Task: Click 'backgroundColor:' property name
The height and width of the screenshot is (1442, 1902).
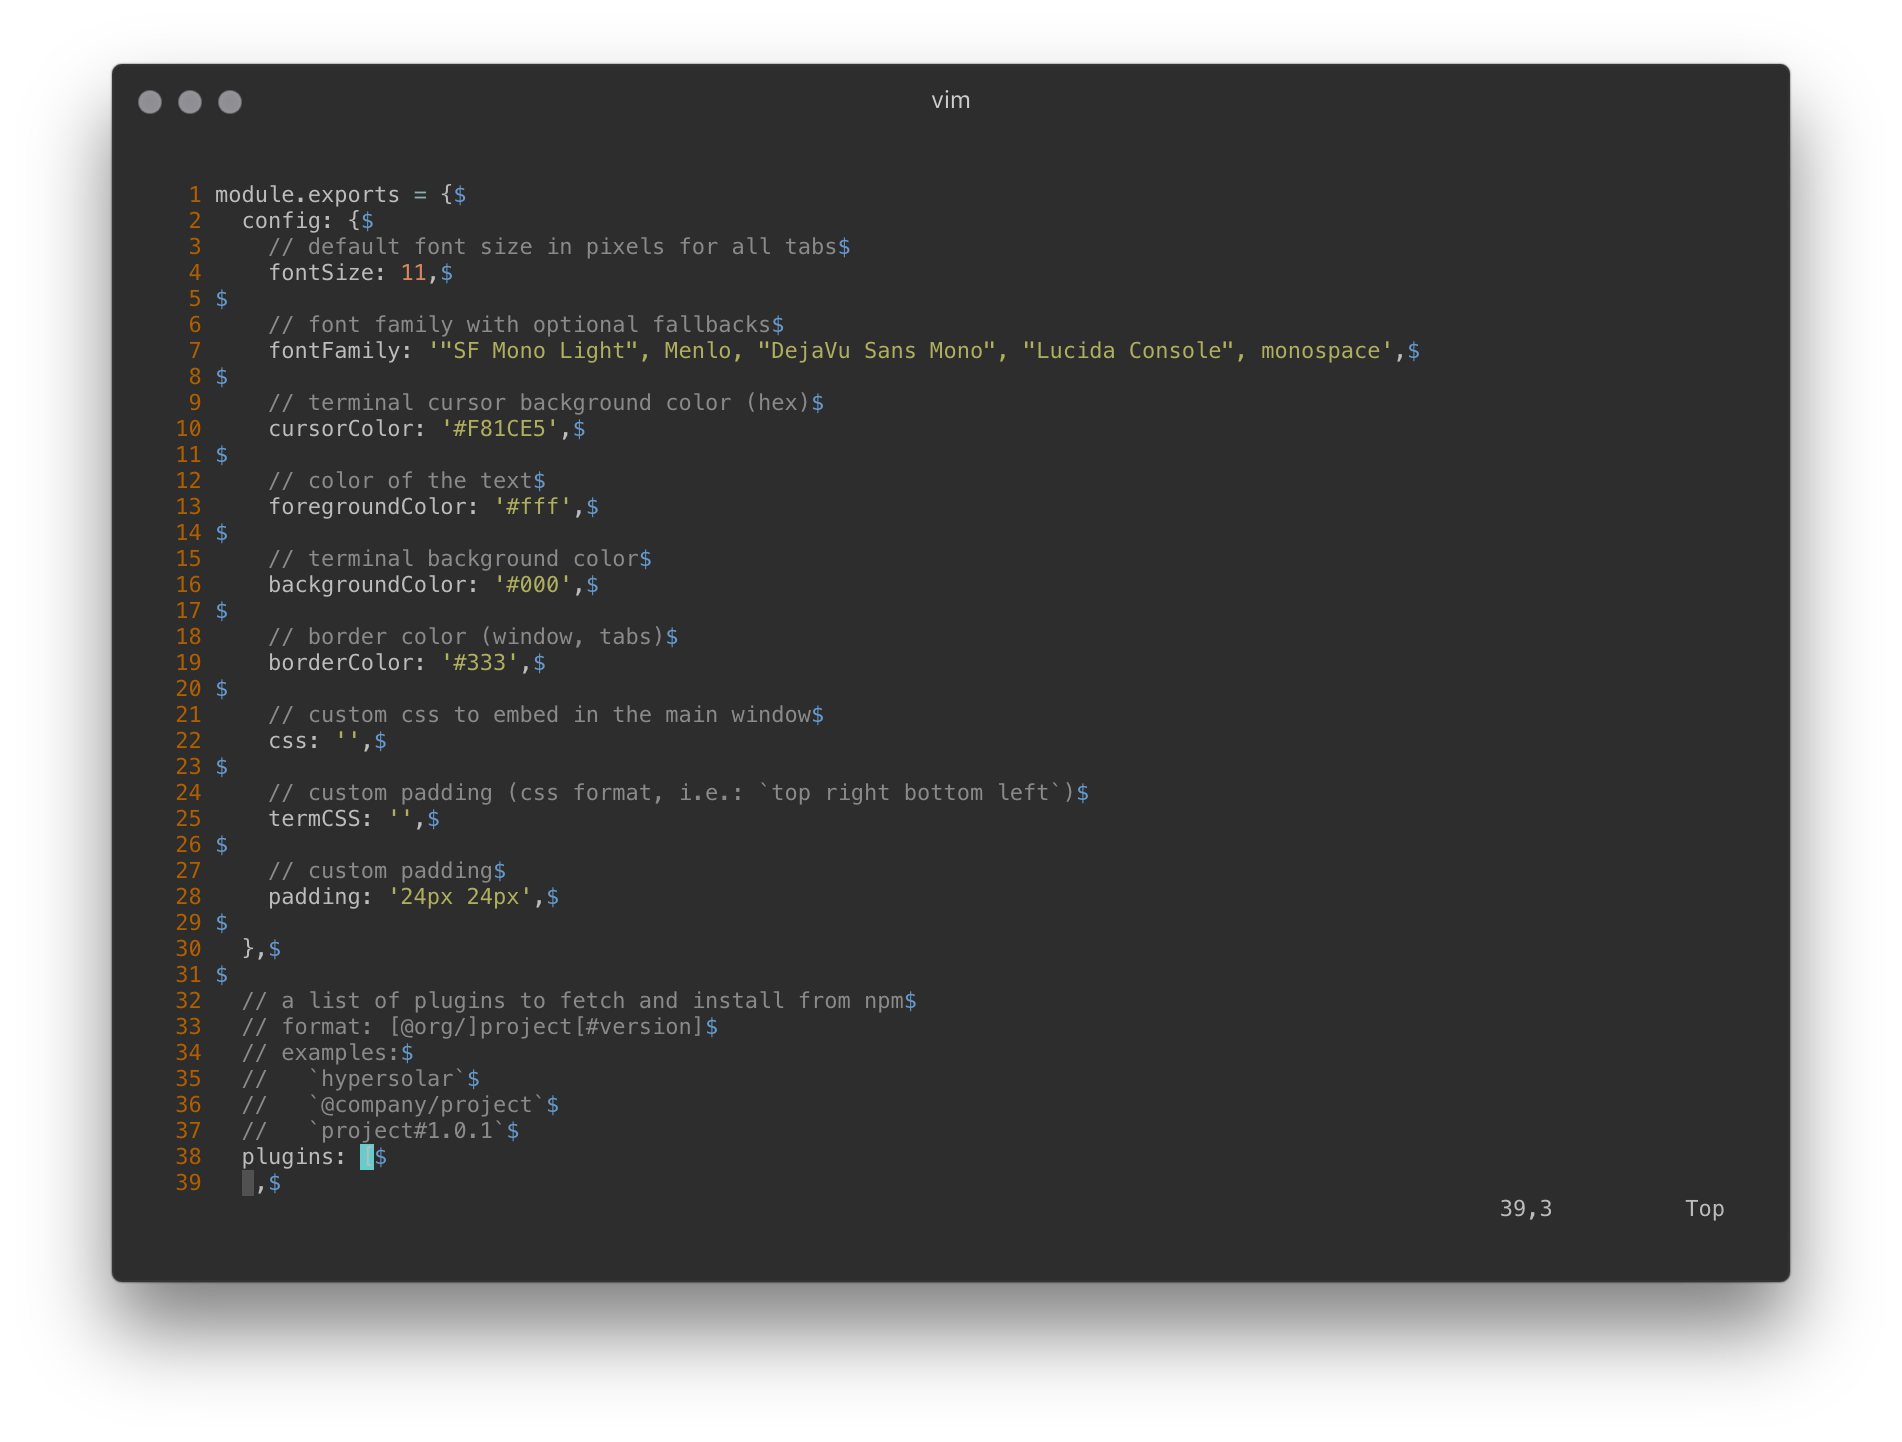Action: click(x=373, y=585)
